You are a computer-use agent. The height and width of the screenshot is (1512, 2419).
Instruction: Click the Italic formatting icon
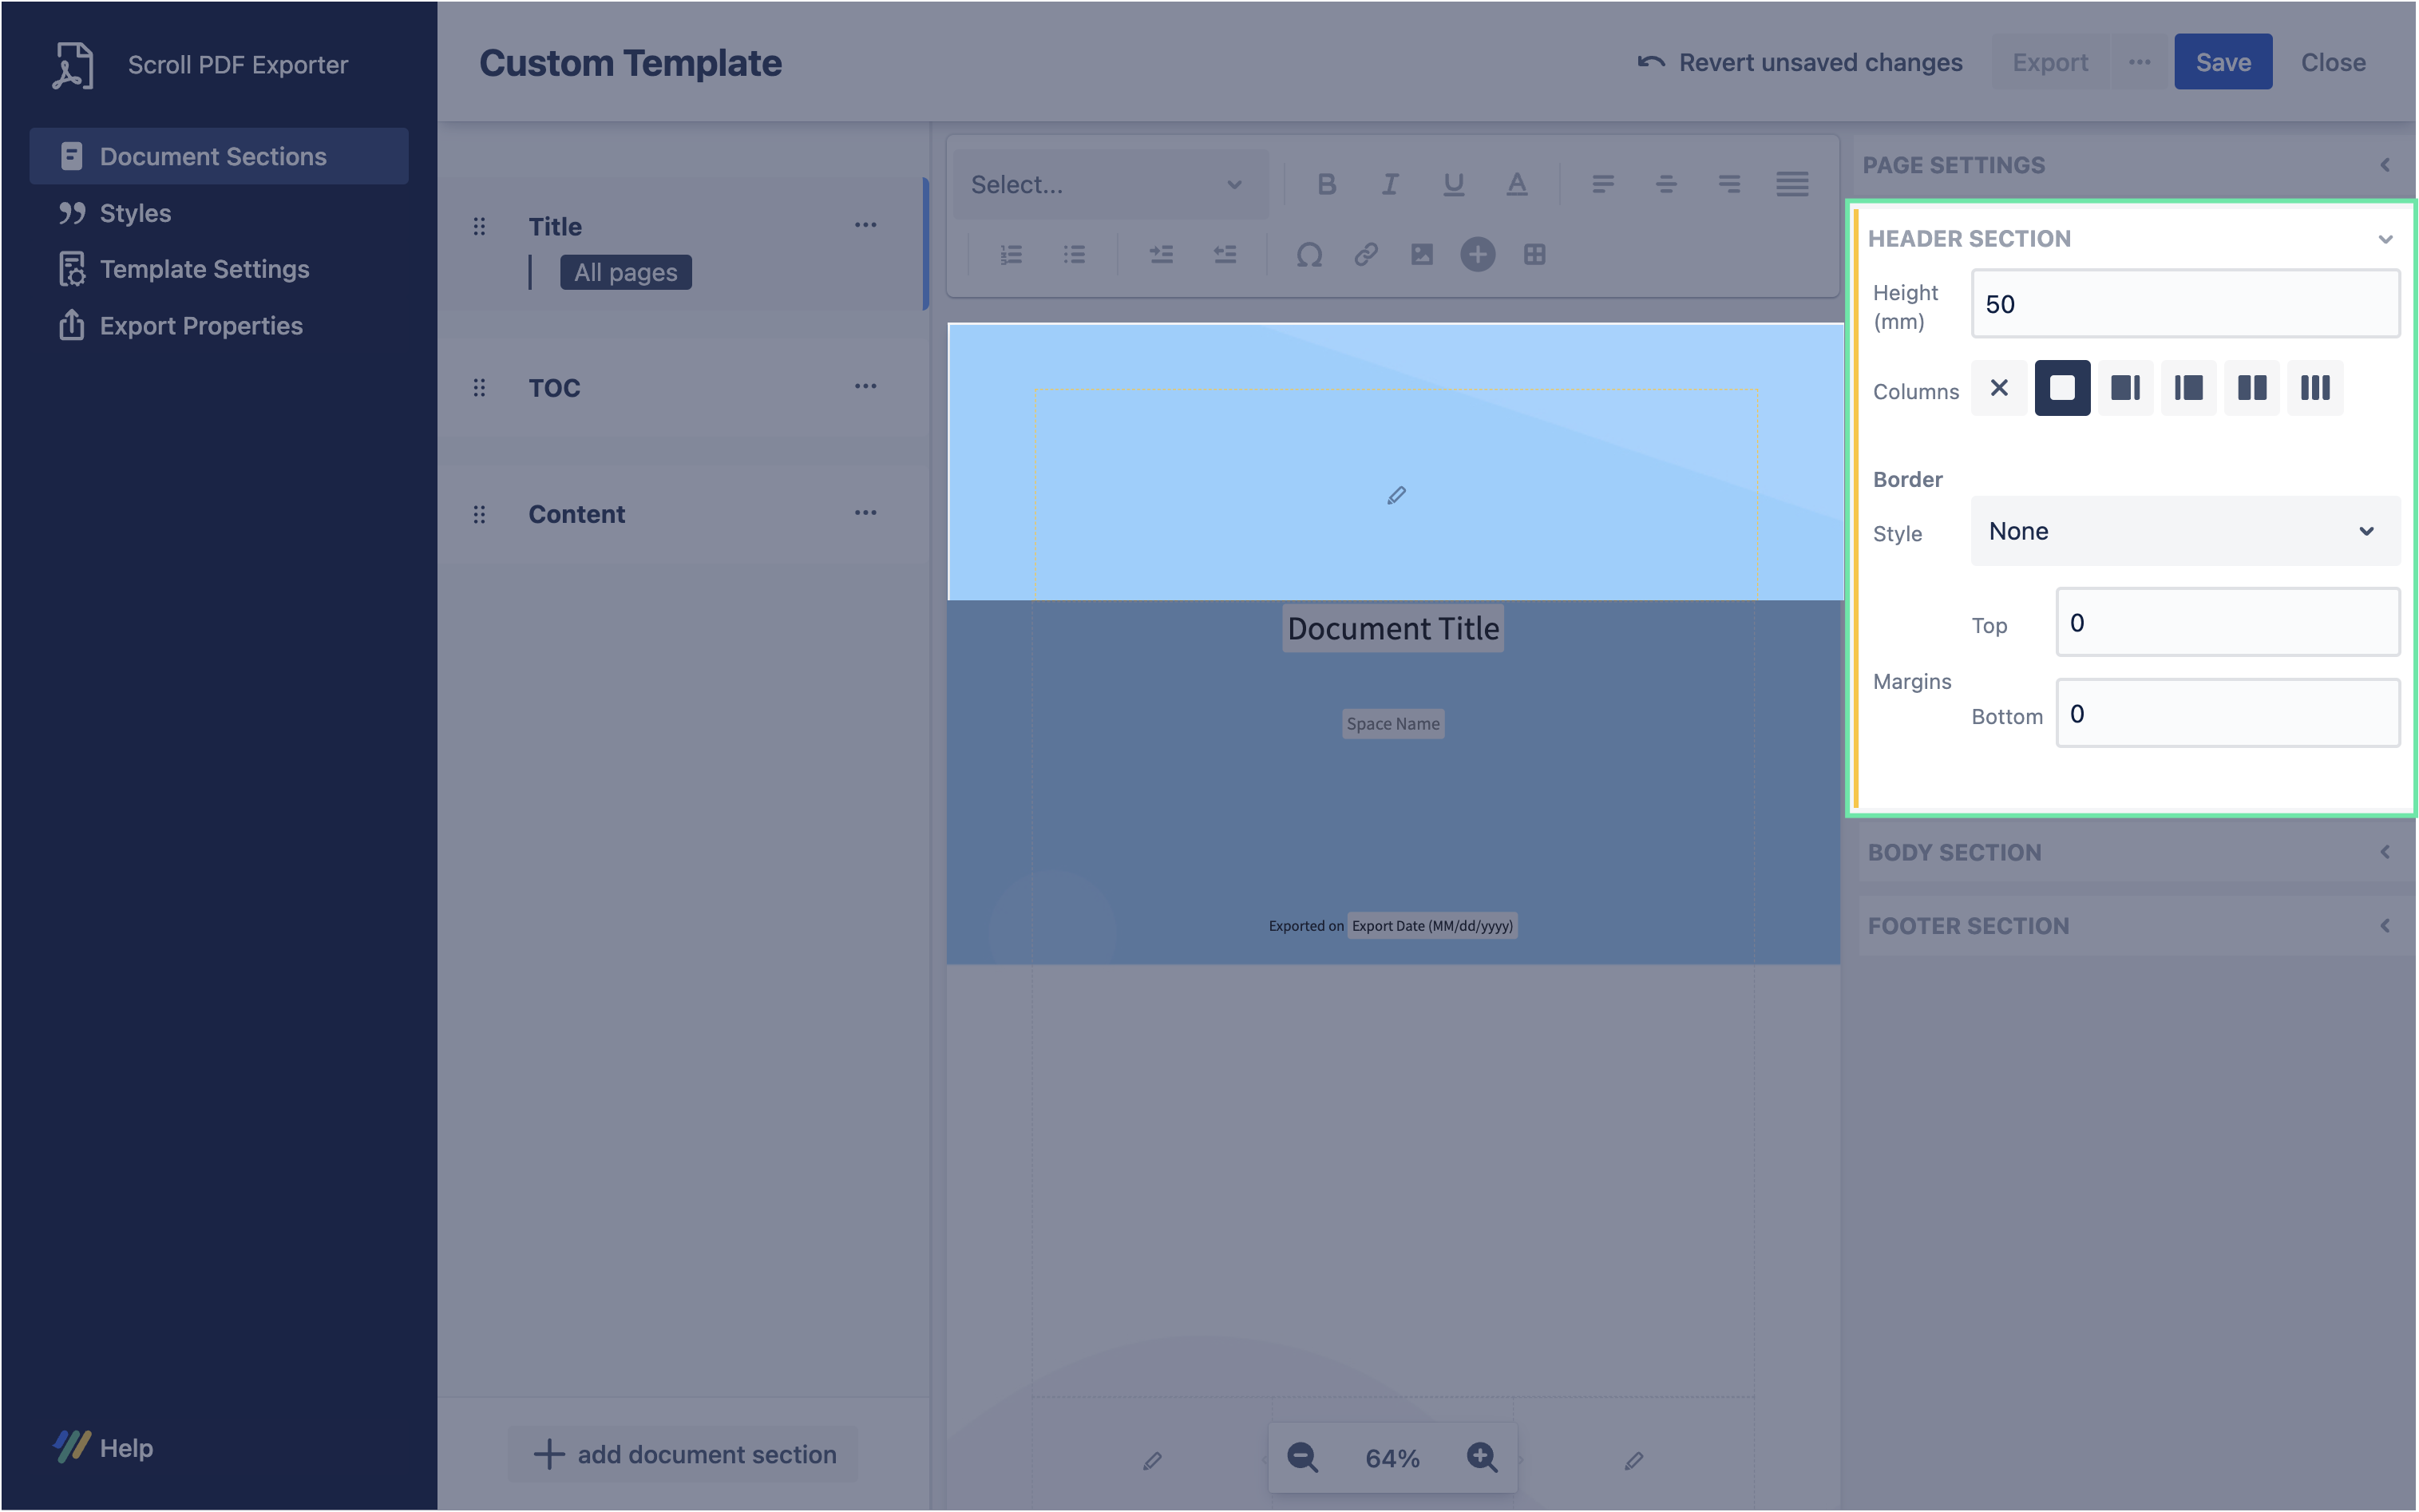pos(1389,184)
